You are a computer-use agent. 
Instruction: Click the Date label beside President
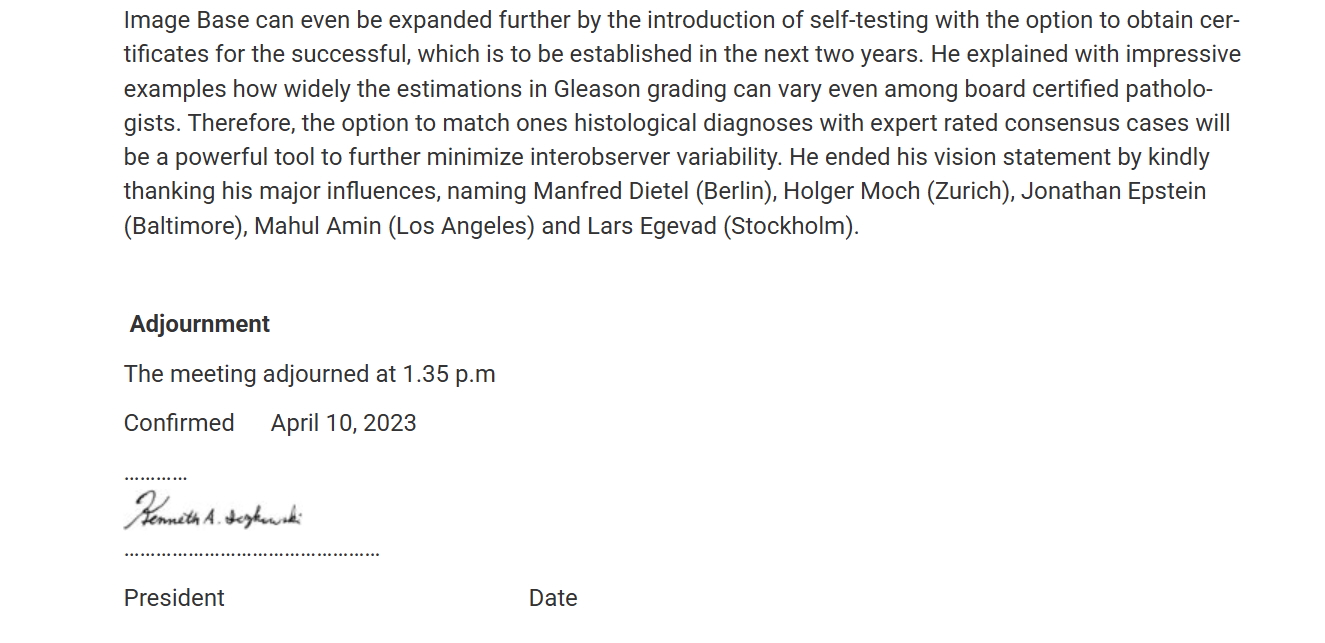pos(553,598)
